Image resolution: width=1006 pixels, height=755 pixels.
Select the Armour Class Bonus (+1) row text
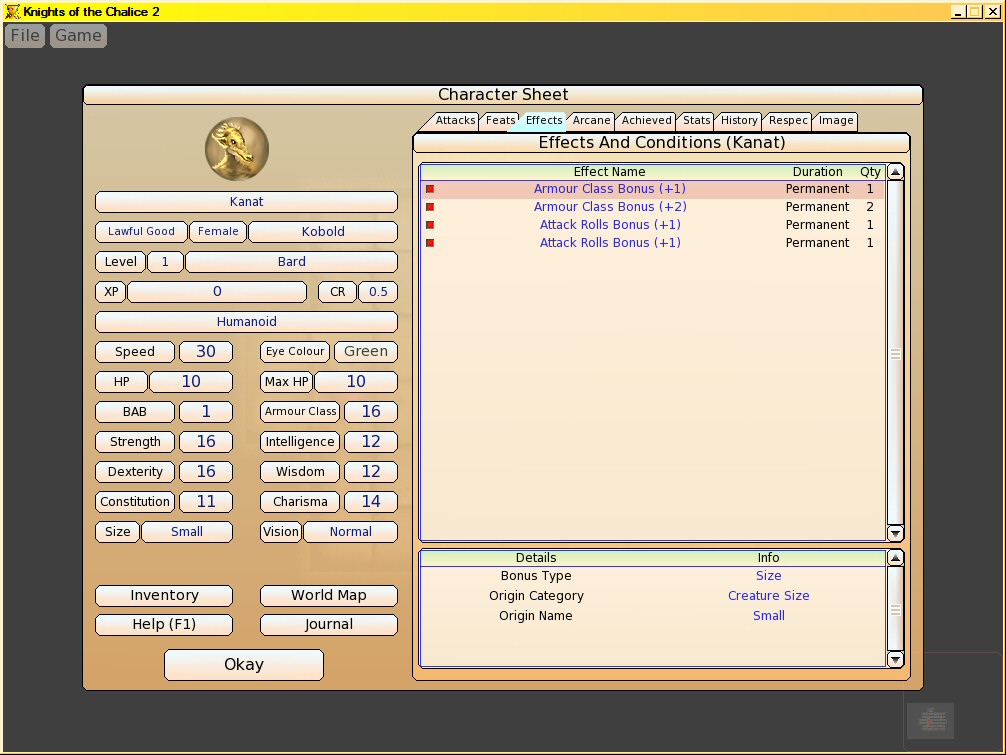610,189
